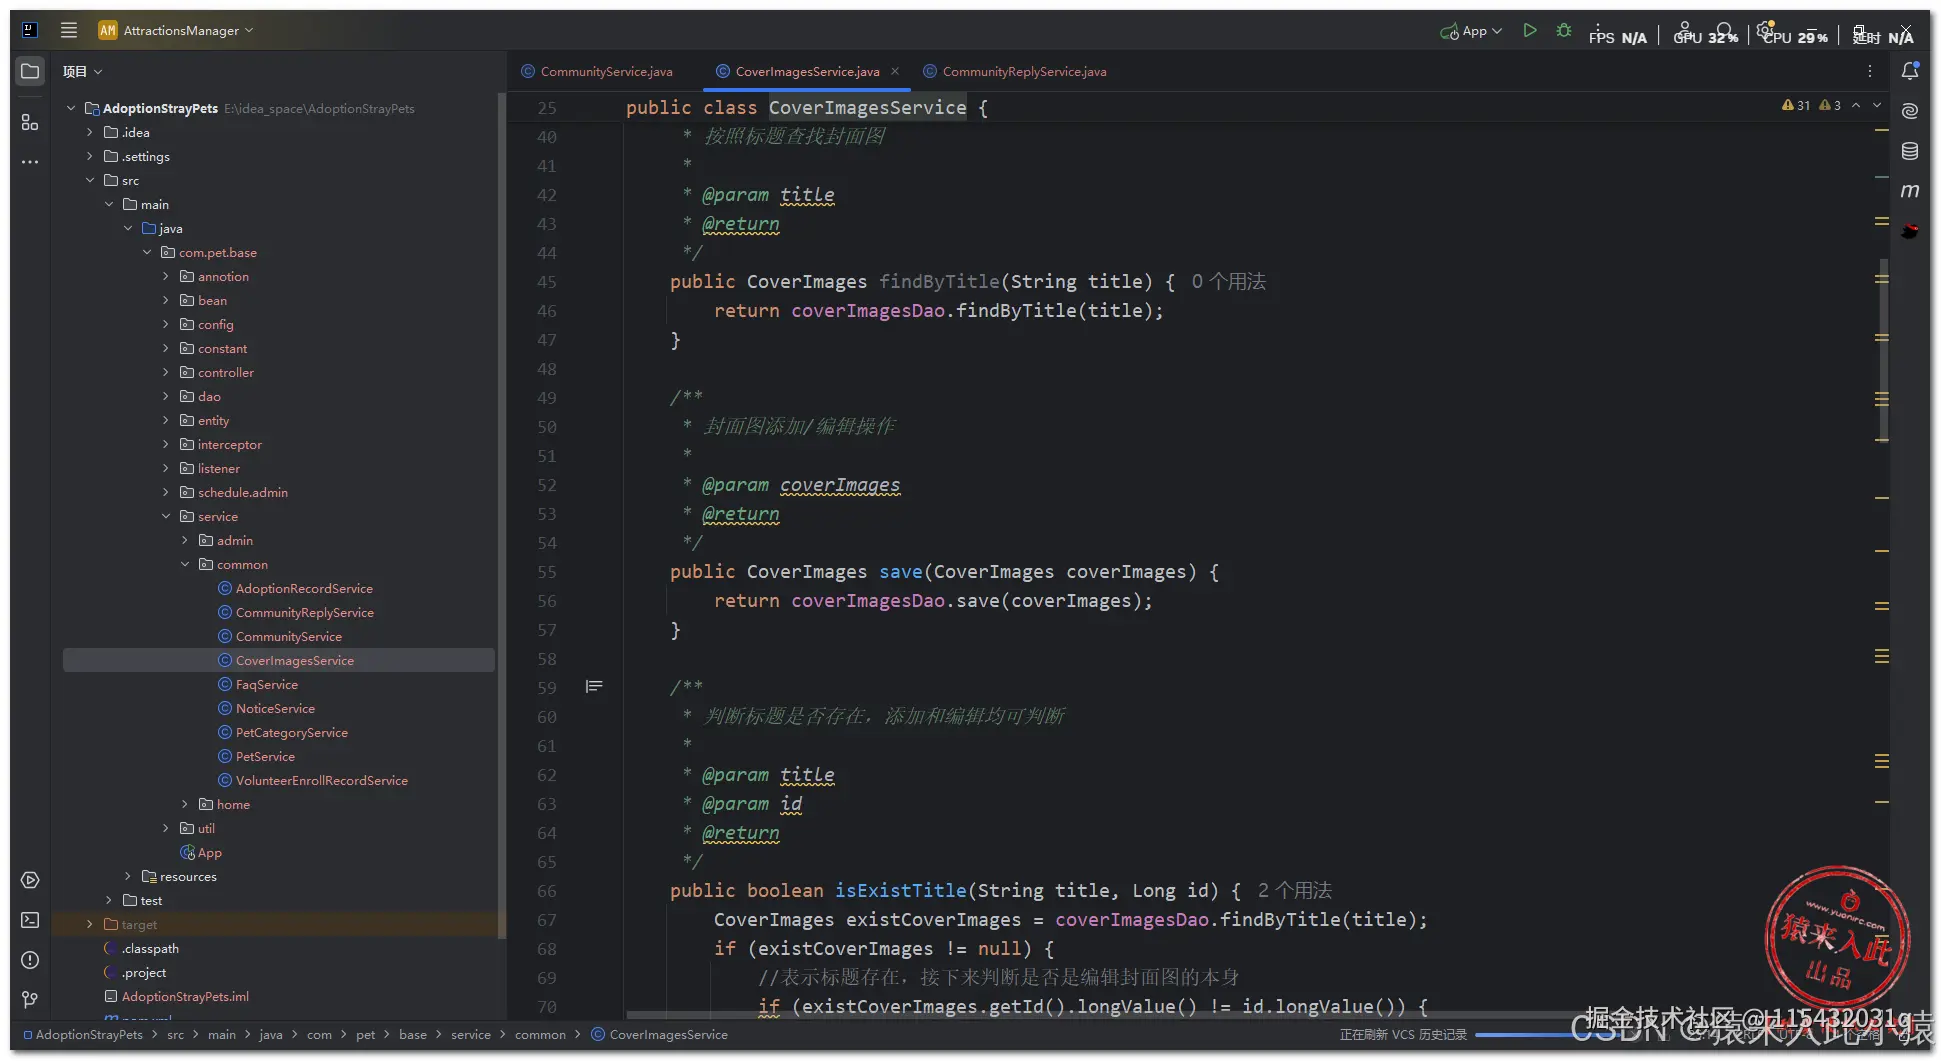Screen dimensions: 1941x1061
Task: Open the Problems tool window
Action: (30, 960)
